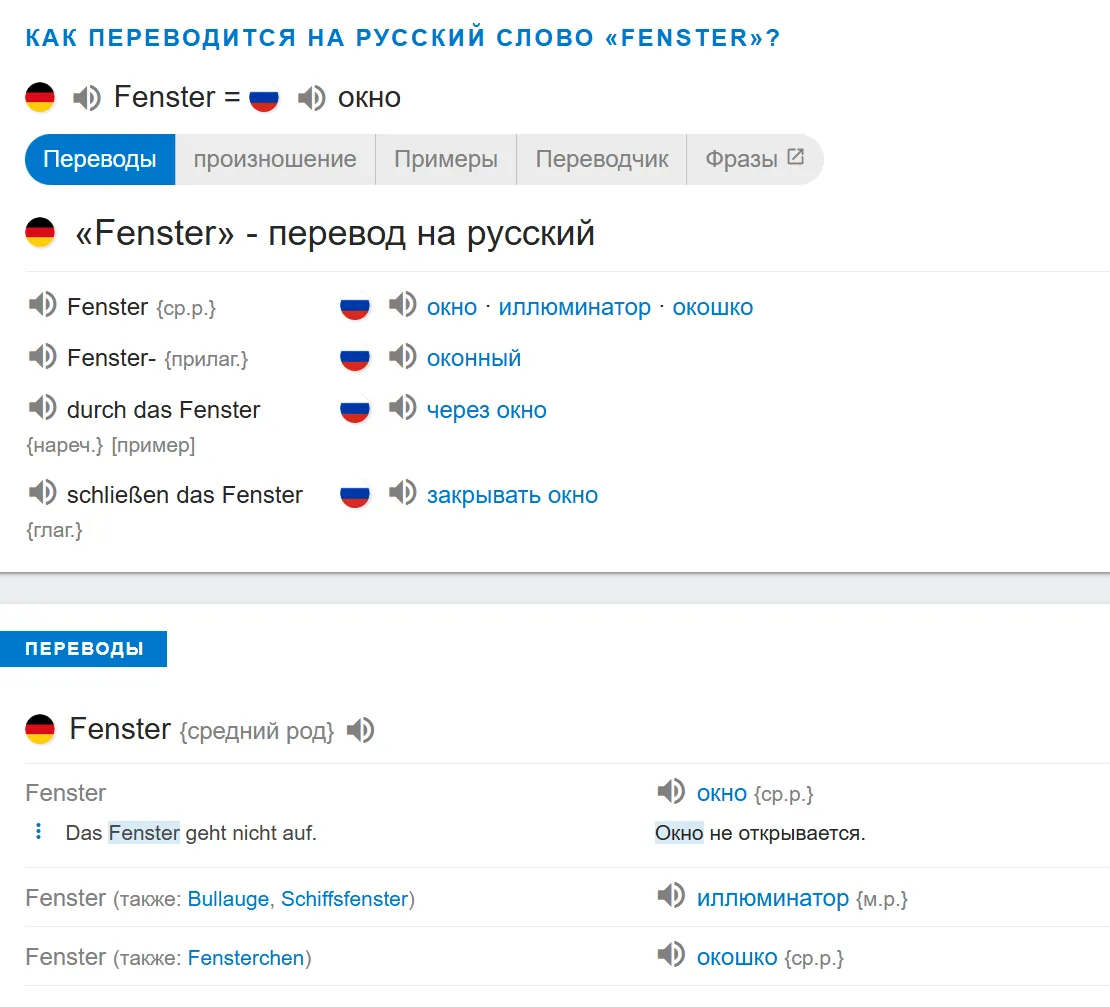
Task: Play Russian audio for окно in the header
Action: click(312, 98)
